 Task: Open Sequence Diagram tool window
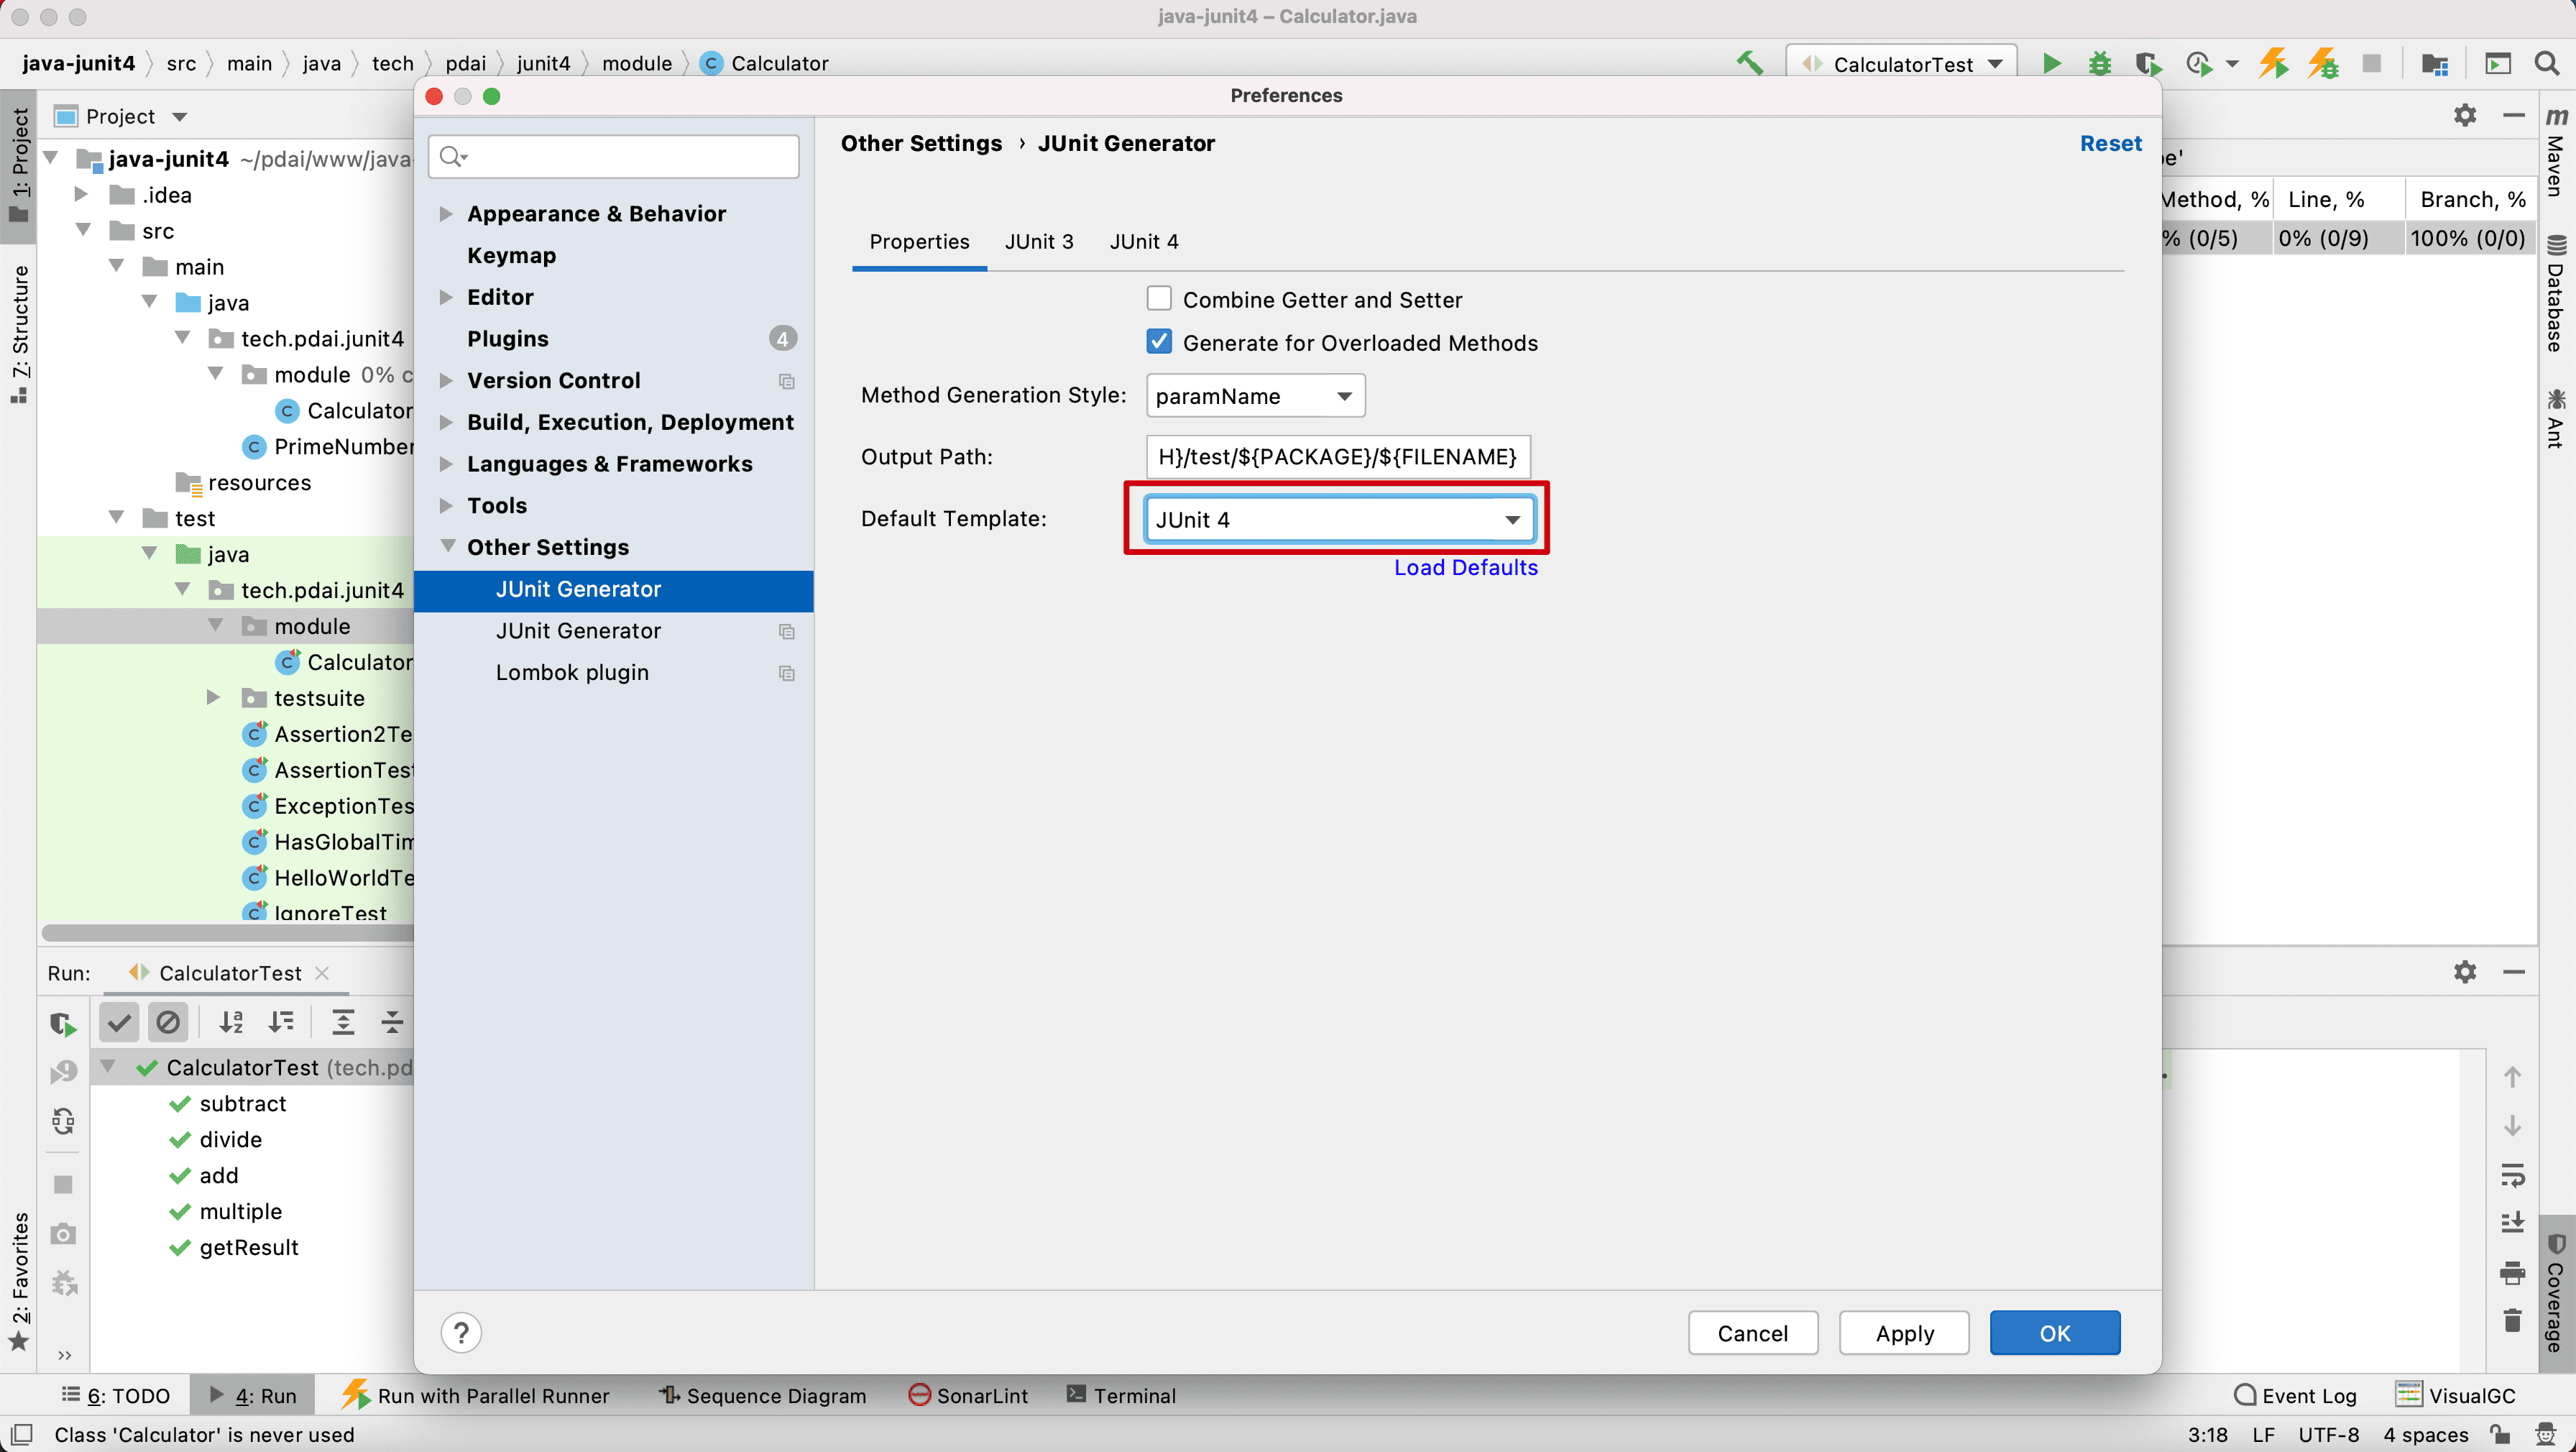[x=763, y=1395]
